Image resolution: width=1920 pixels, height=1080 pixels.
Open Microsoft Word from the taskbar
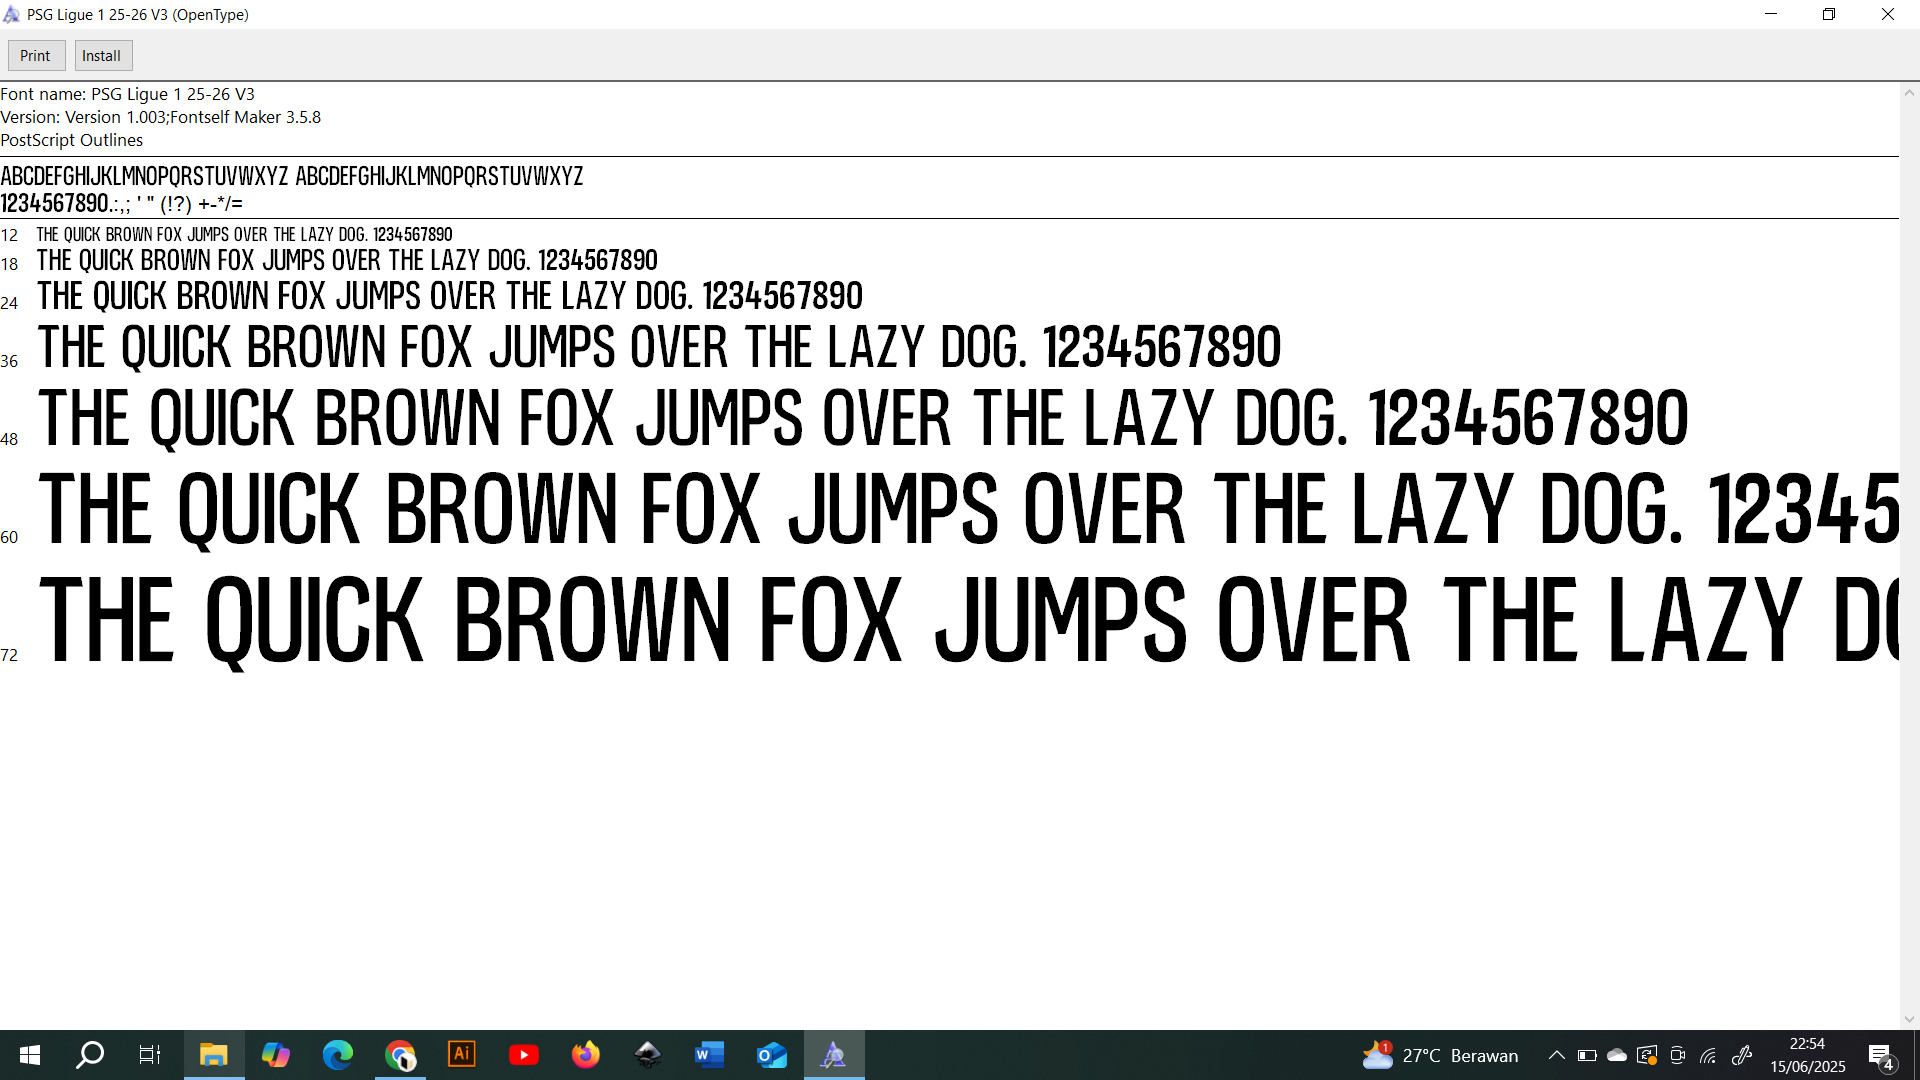pos(709,1055)
